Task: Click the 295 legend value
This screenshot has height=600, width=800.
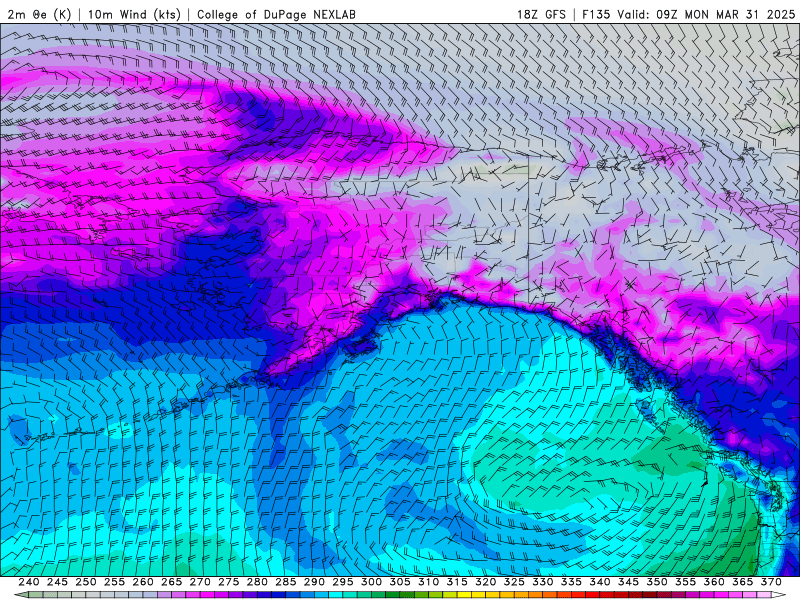Action: coord(343,582)
